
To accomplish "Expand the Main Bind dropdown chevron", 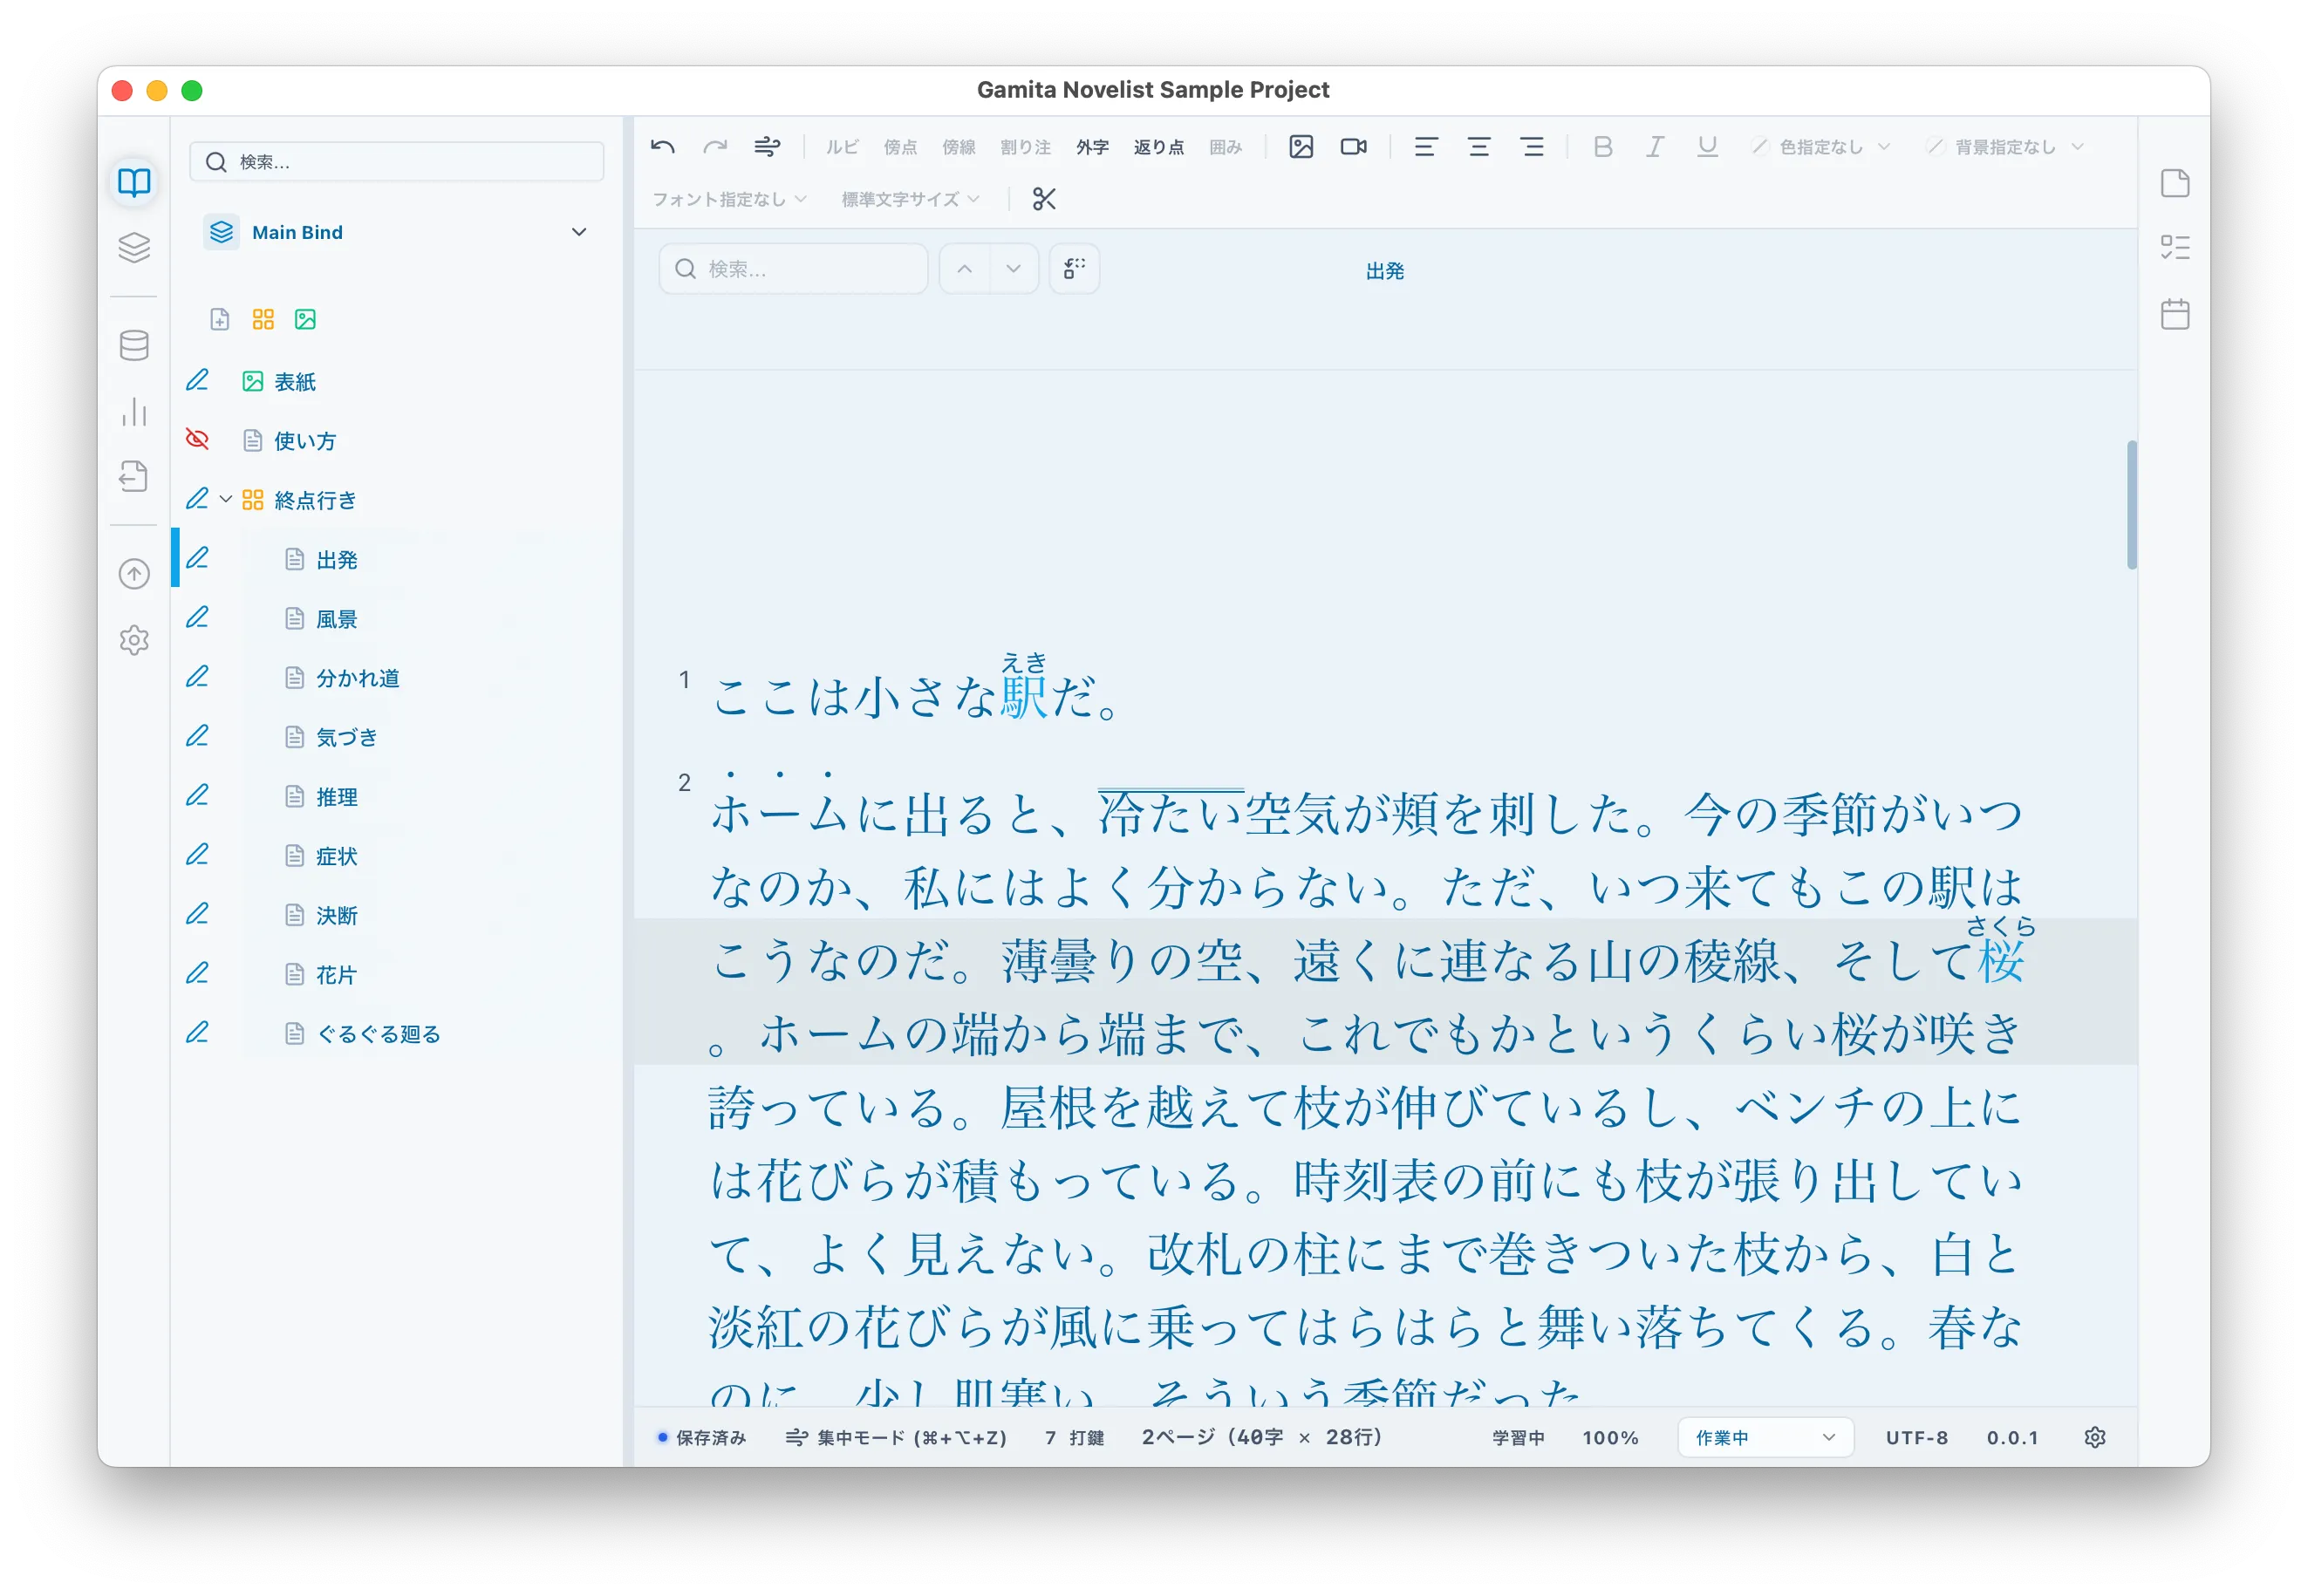I will pos(579,232).
